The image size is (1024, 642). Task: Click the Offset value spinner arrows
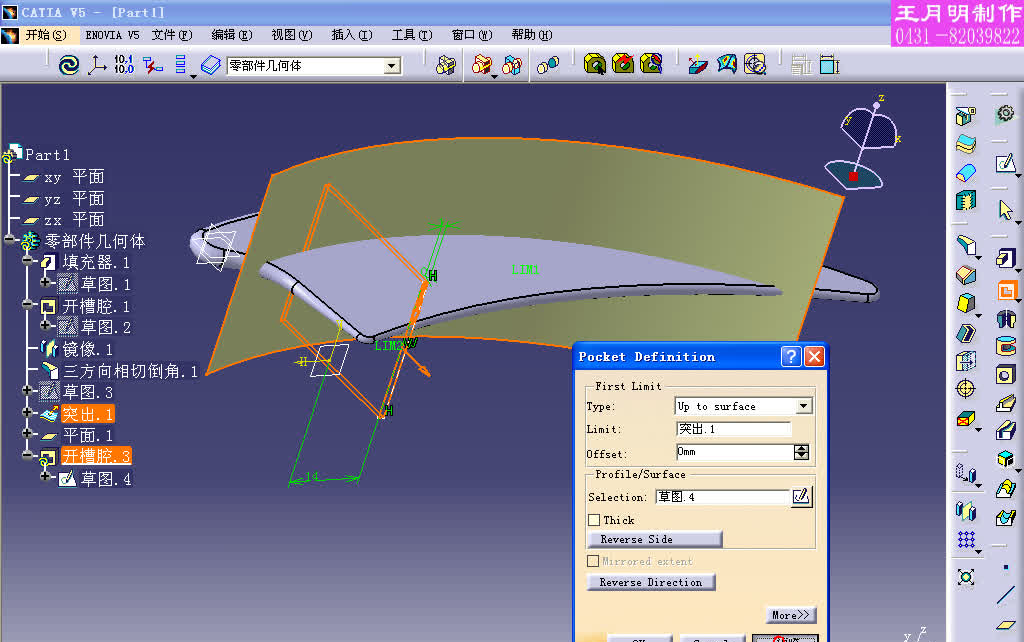tap(801, 452)
